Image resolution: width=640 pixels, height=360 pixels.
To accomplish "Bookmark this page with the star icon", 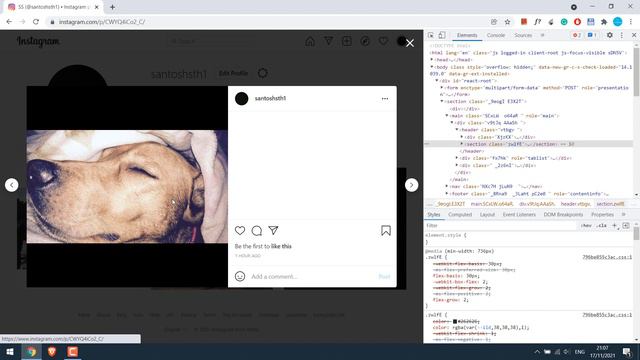I will [x=507, y=22].
